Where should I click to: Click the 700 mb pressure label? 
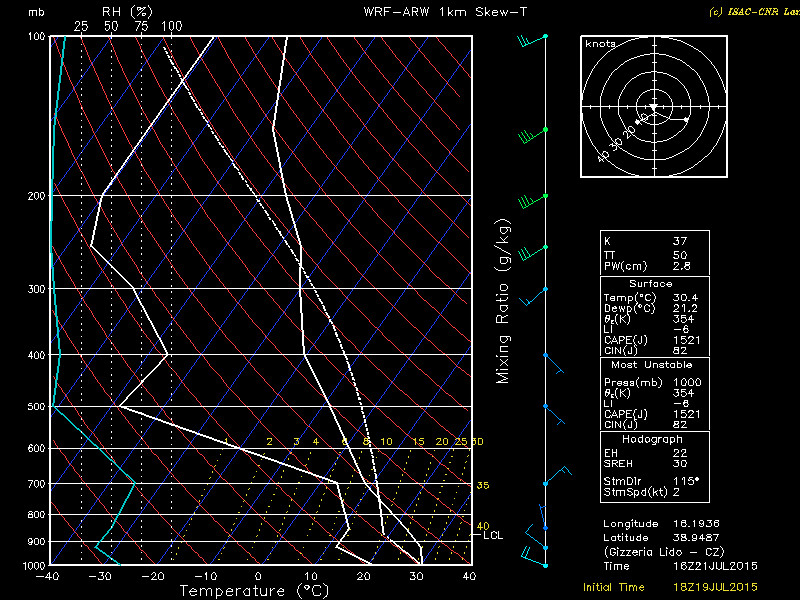(x=36, y=484)
